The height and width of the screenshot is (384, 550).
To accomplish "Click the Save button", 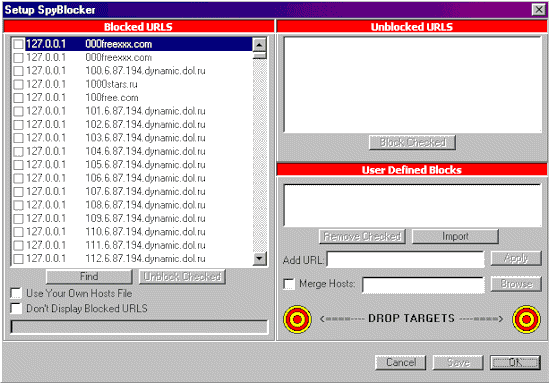I will pyautogui.click(x=458, y=362).
